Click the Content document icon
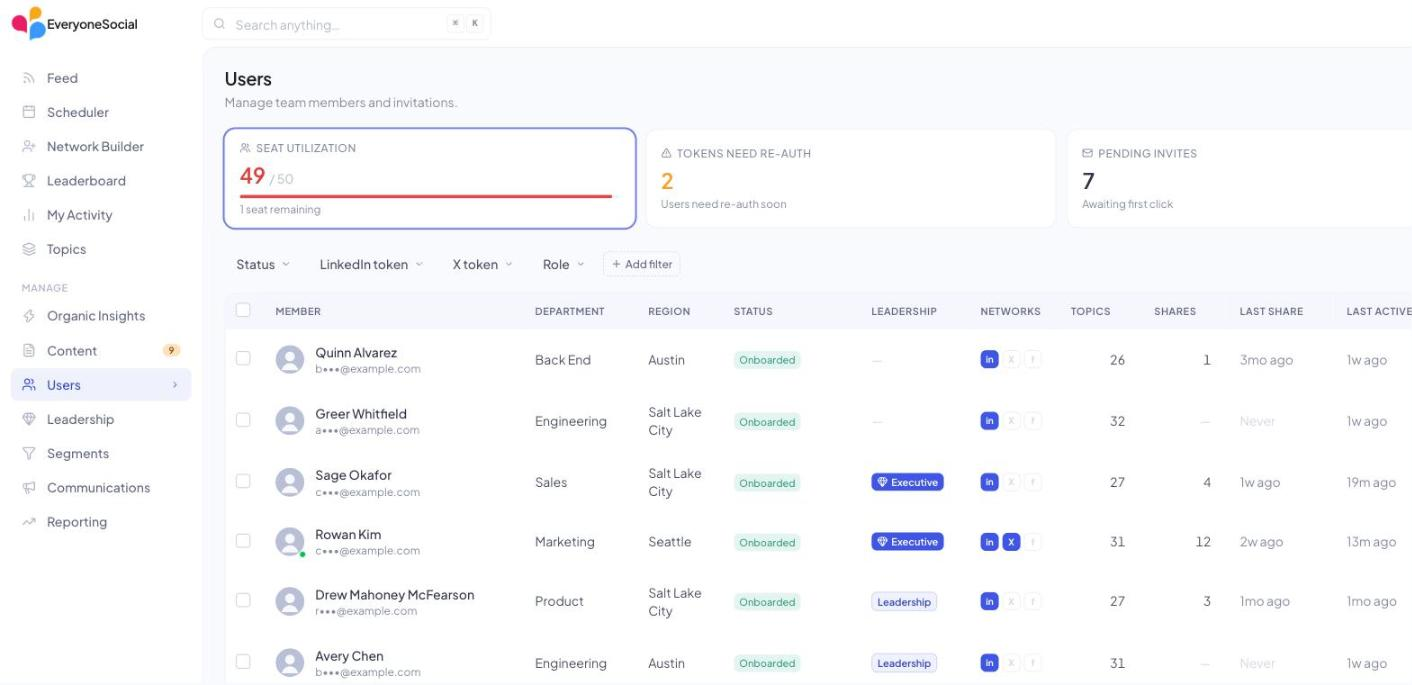This screenshot has height=685, width=1412. (29, 351)
